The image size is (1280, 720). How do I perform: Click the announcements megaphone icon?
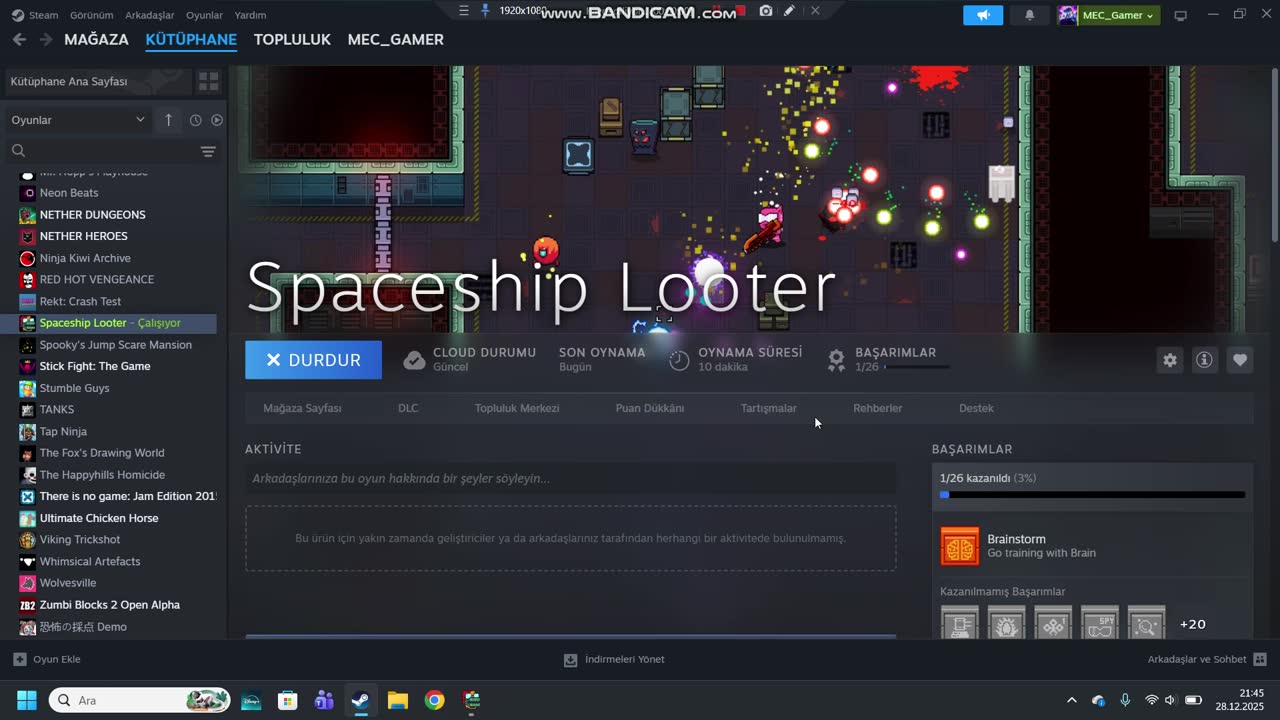tap(983, 15)
